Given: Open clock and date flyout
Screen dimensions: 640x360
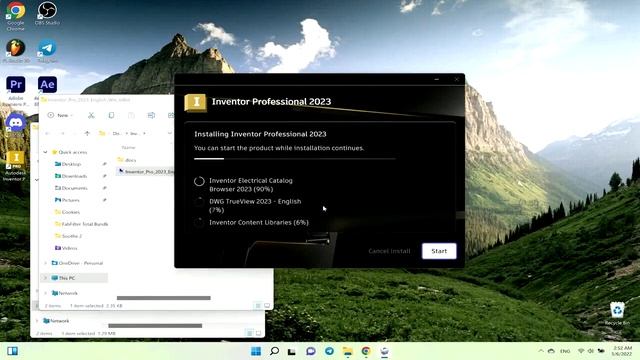Looking at the screenshot, I should click(622, 351).
